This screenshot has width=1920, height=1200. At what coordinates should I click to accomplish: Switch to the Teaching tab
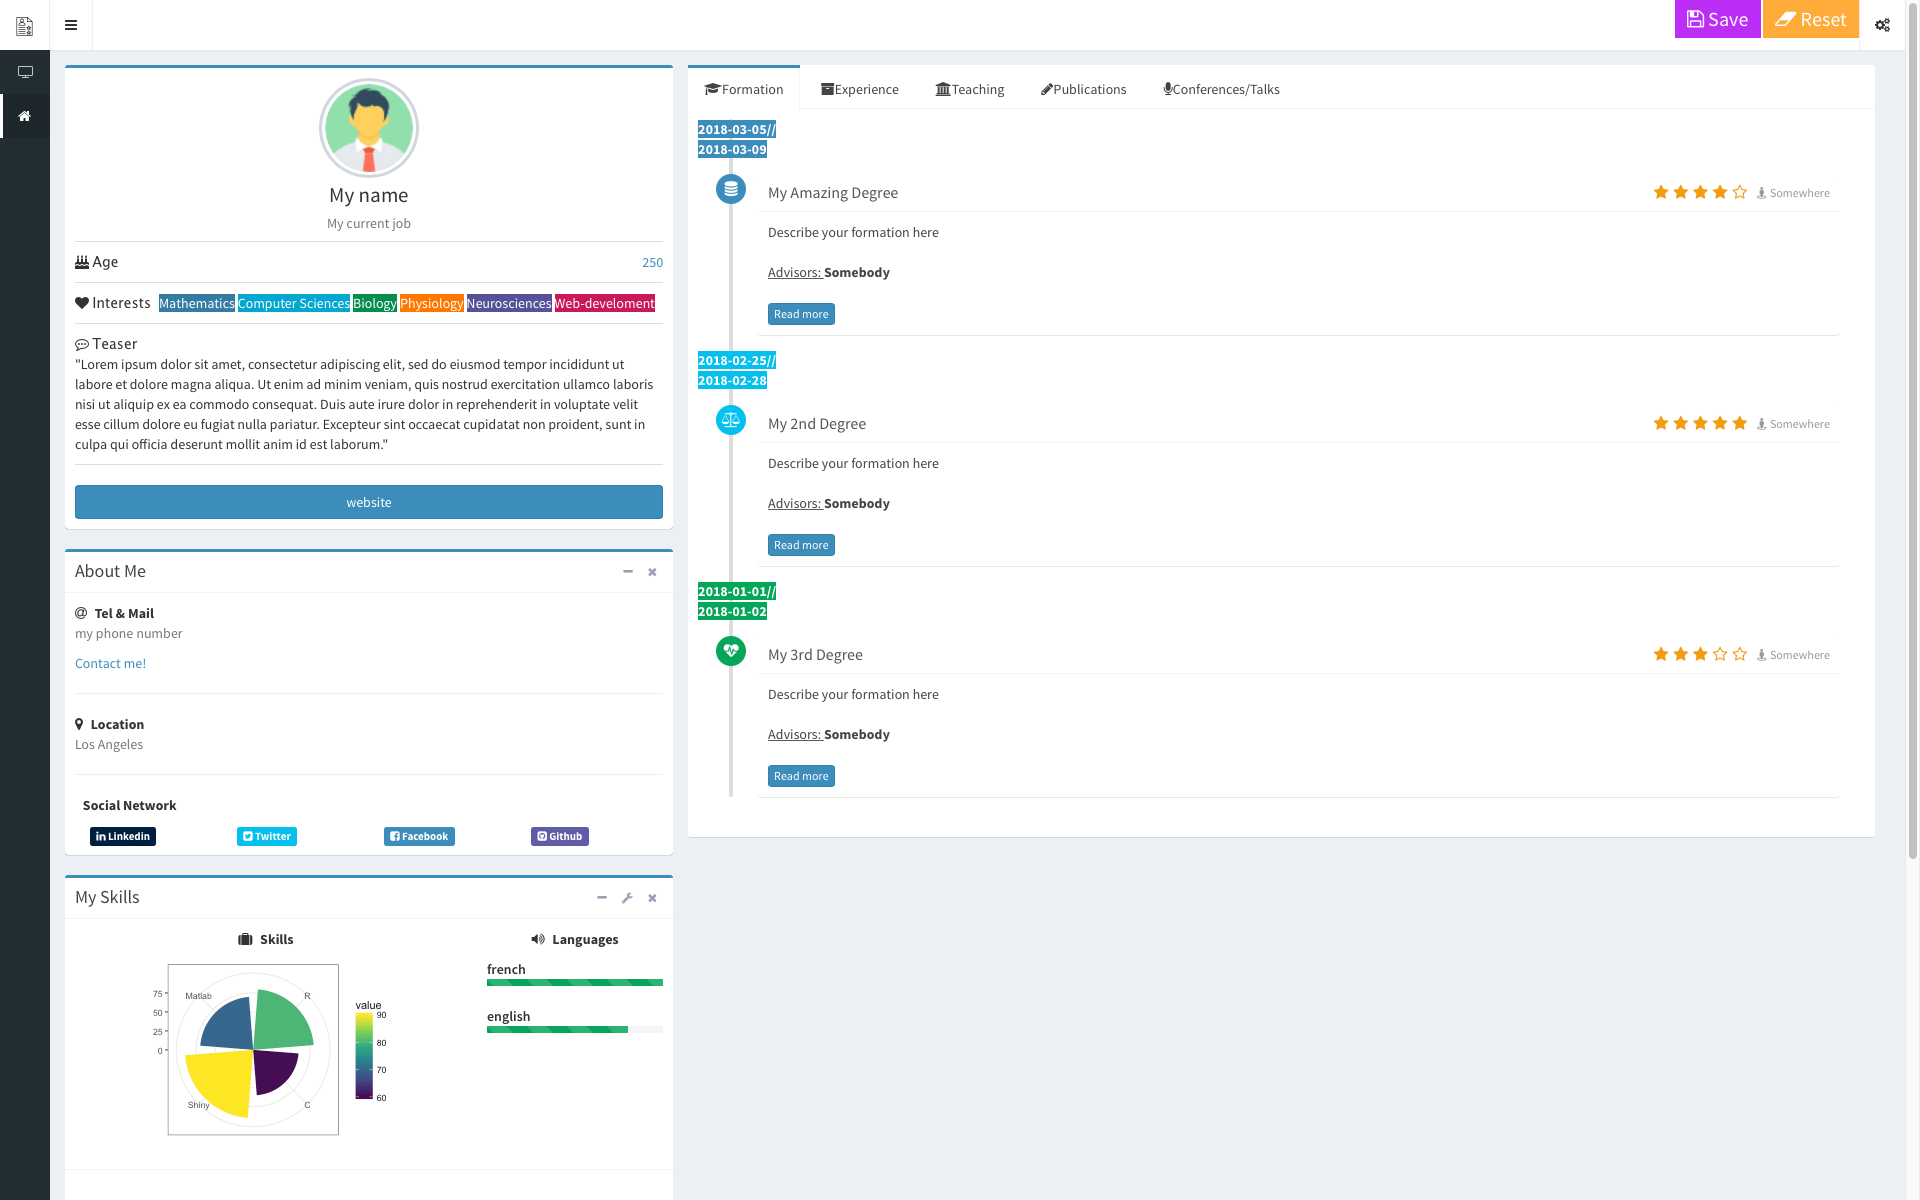point(970,89)
